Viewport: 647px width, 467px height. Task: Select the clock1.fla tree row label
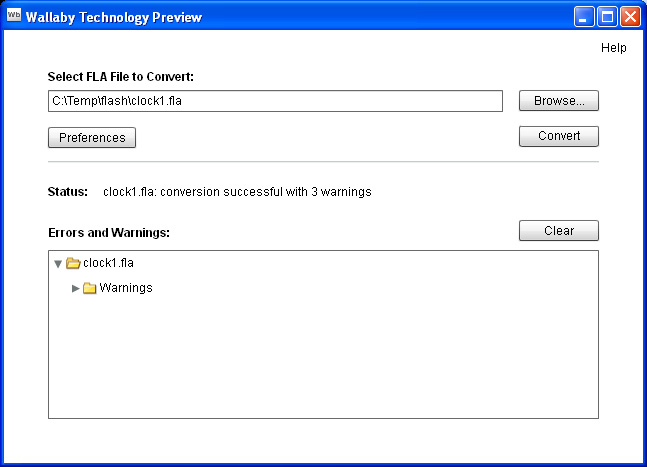point(108,263)
